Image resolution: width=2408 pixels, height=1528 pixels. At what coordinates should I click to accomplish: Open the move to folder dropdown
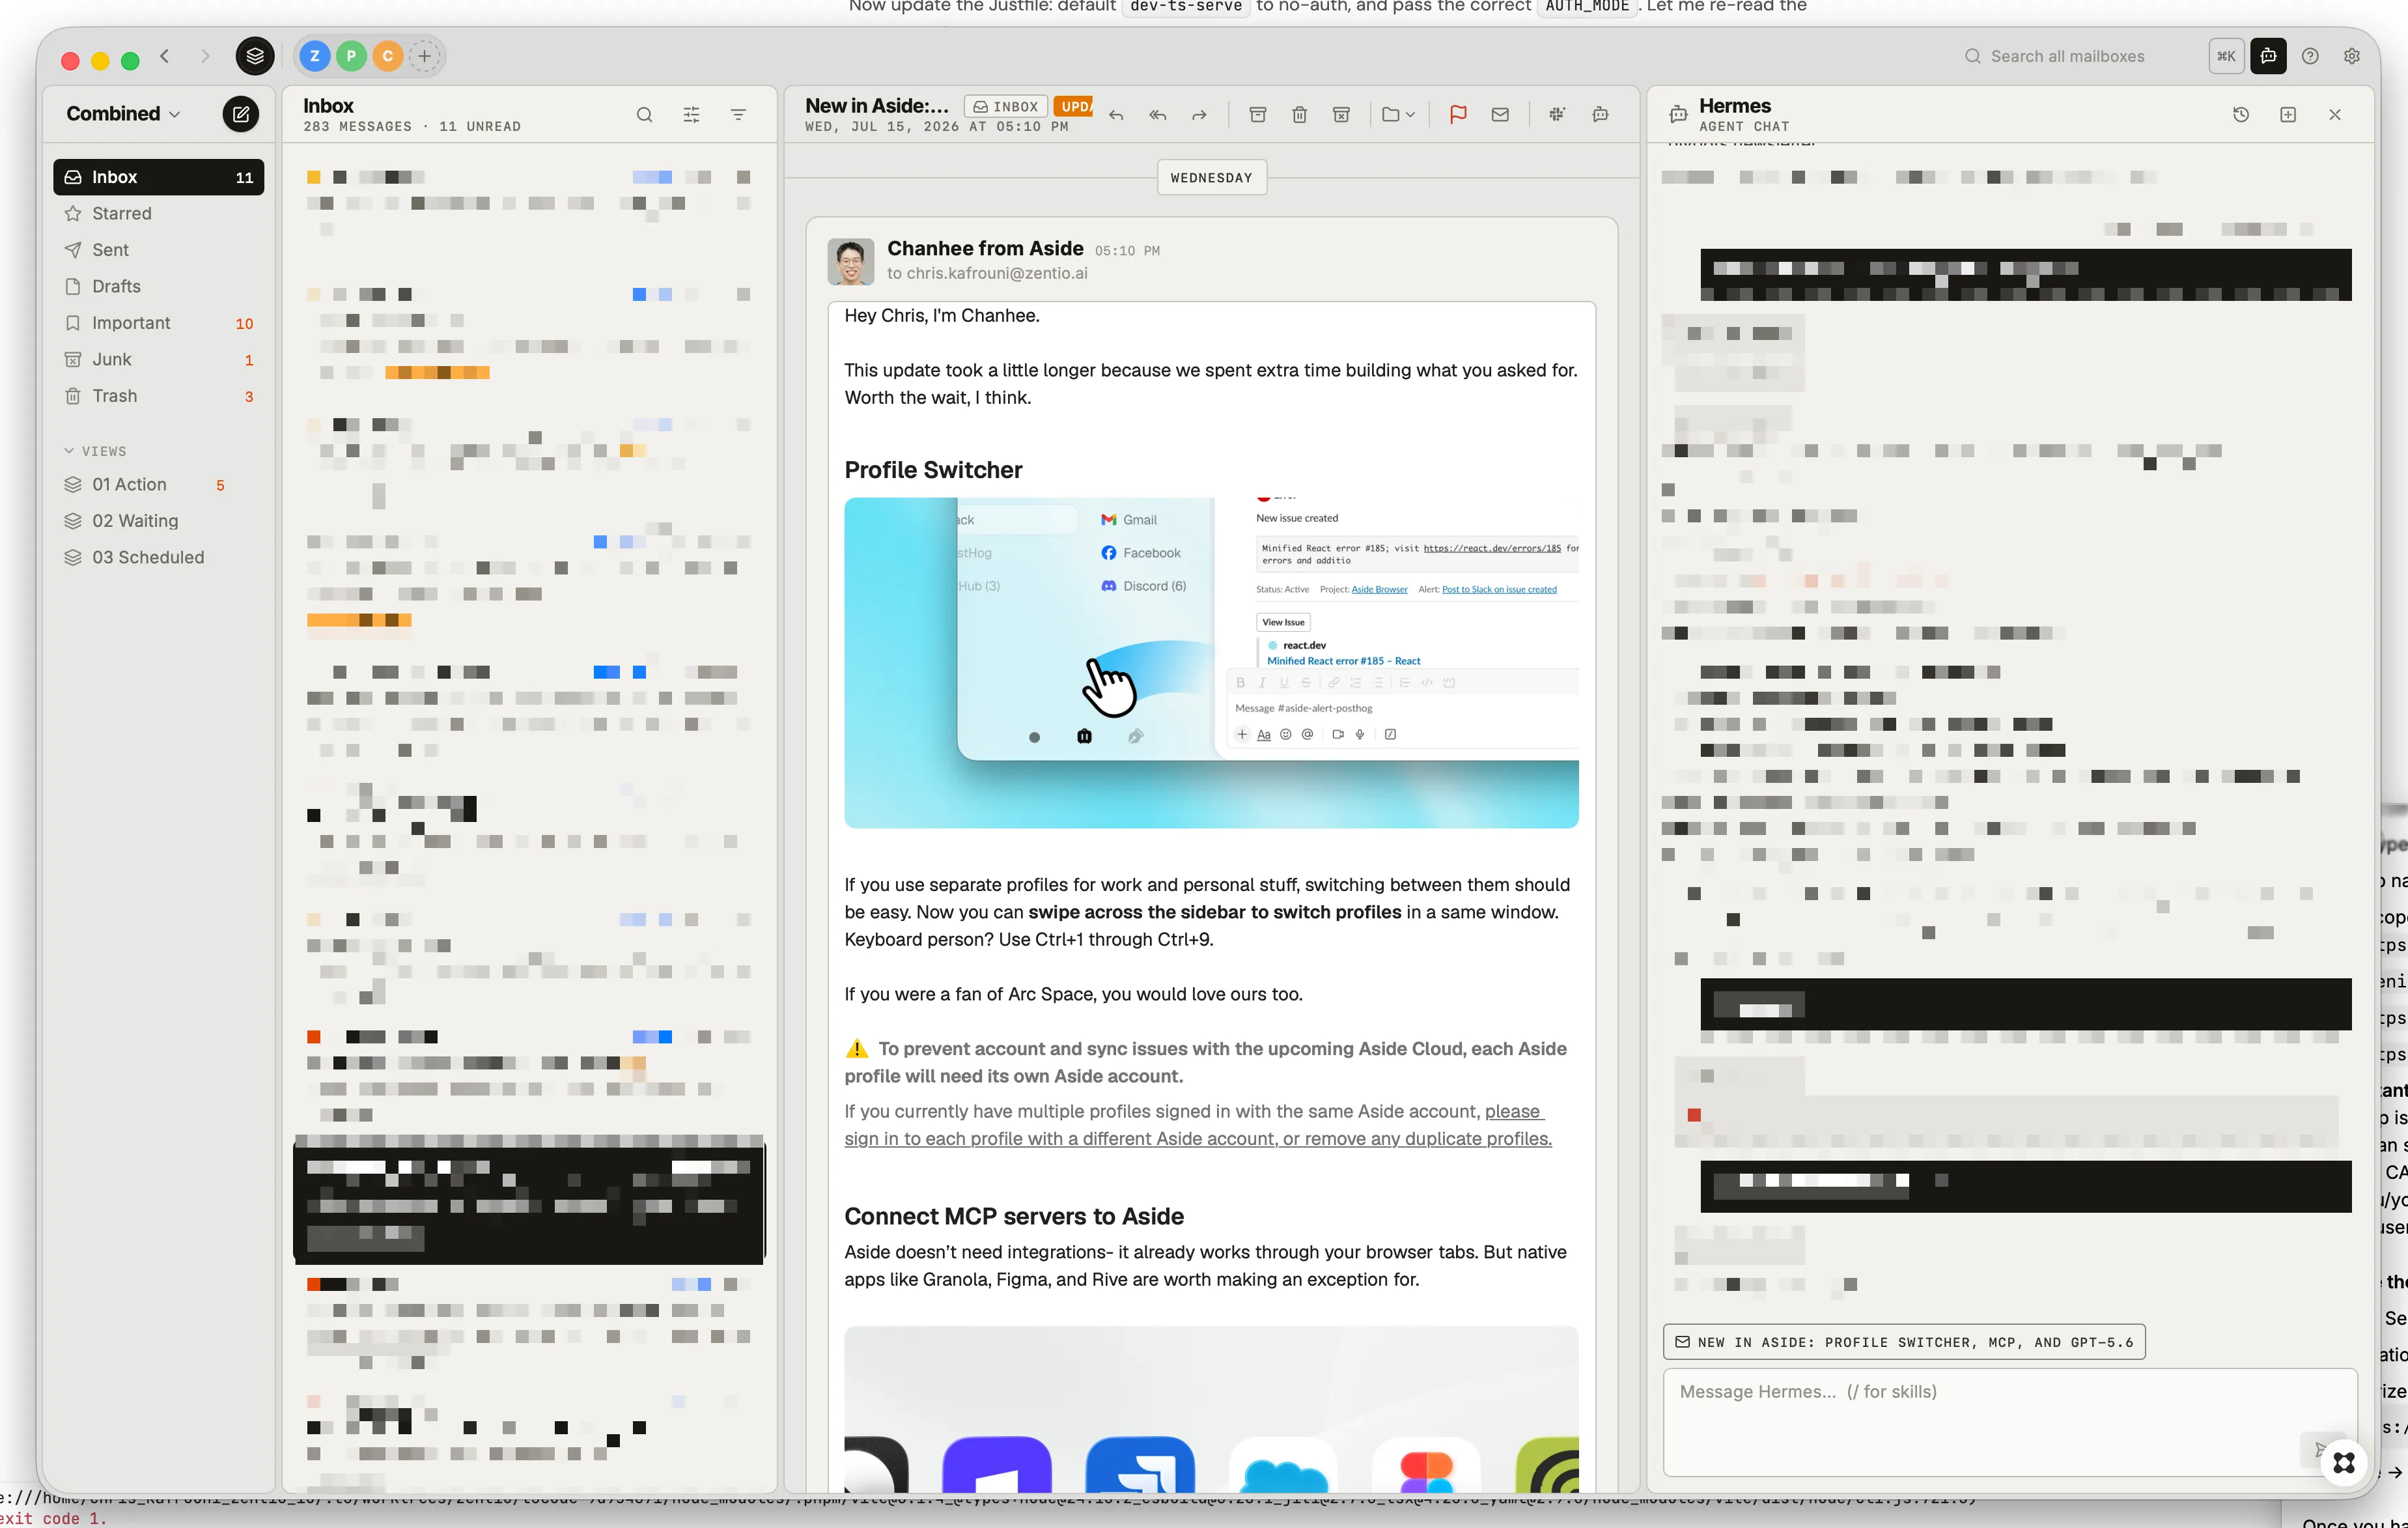[1398, 115]
